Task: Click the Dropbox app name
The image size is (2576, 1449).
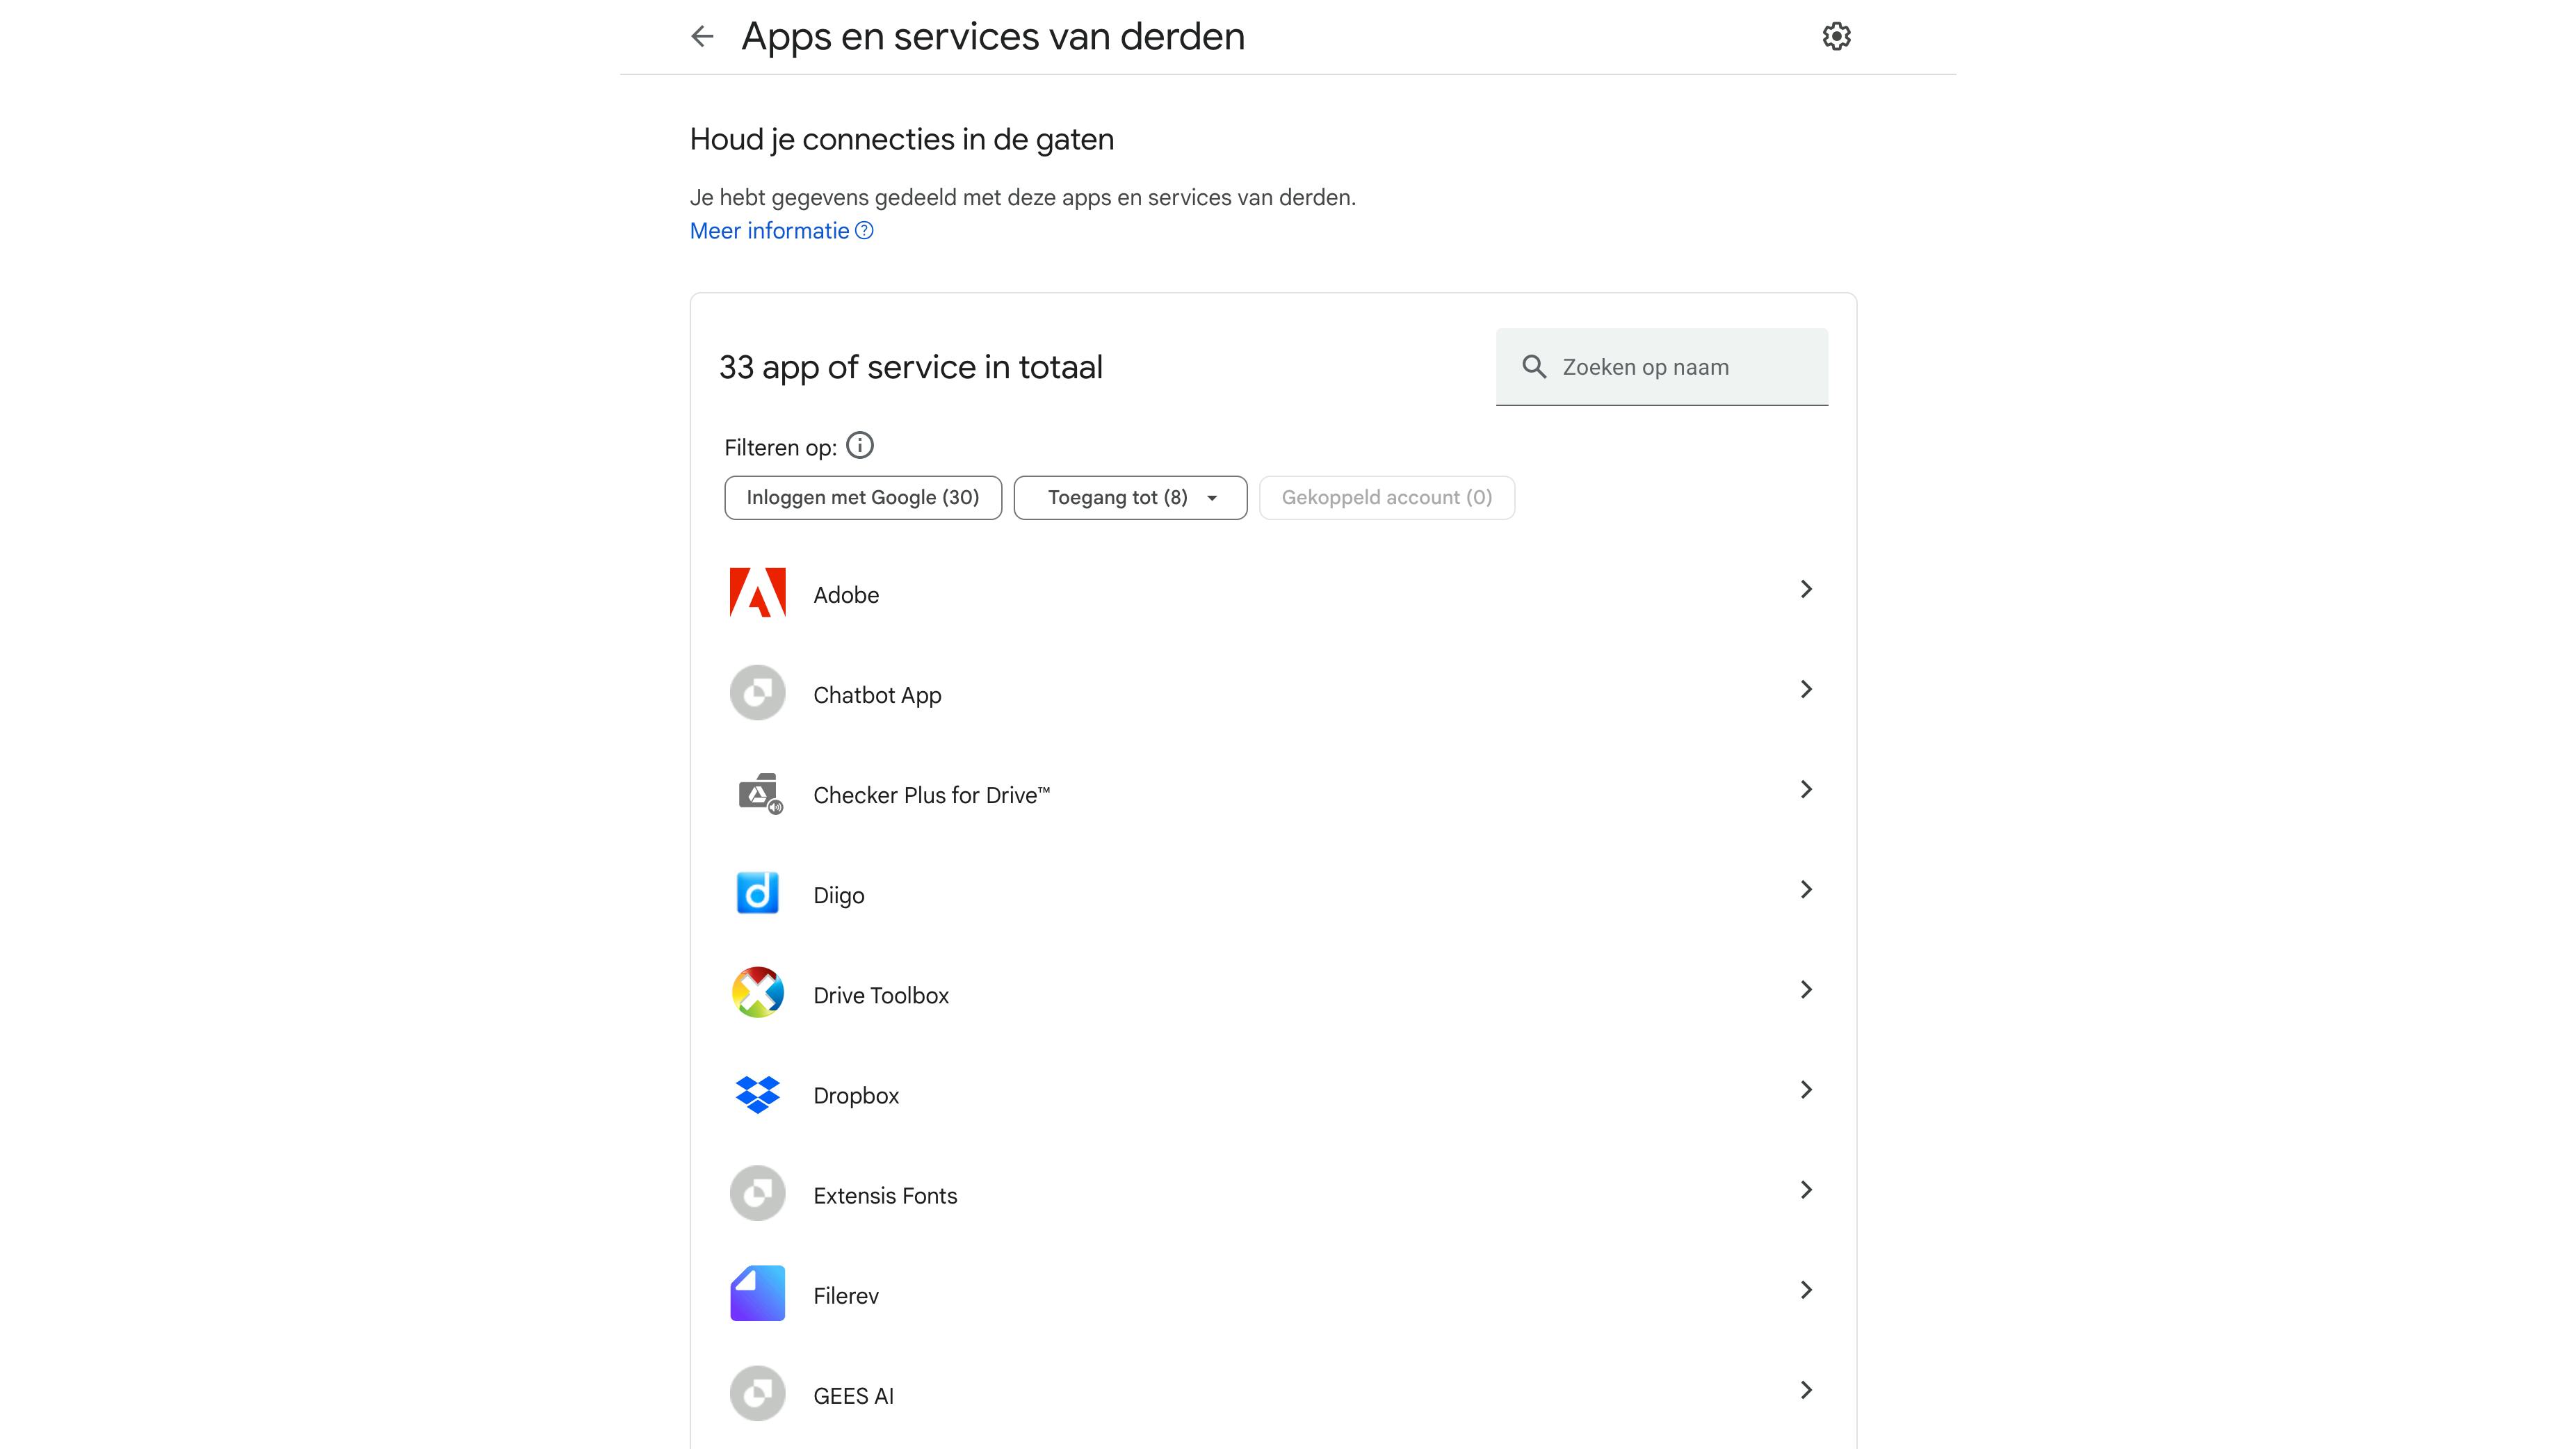Action: (856, 1096)
